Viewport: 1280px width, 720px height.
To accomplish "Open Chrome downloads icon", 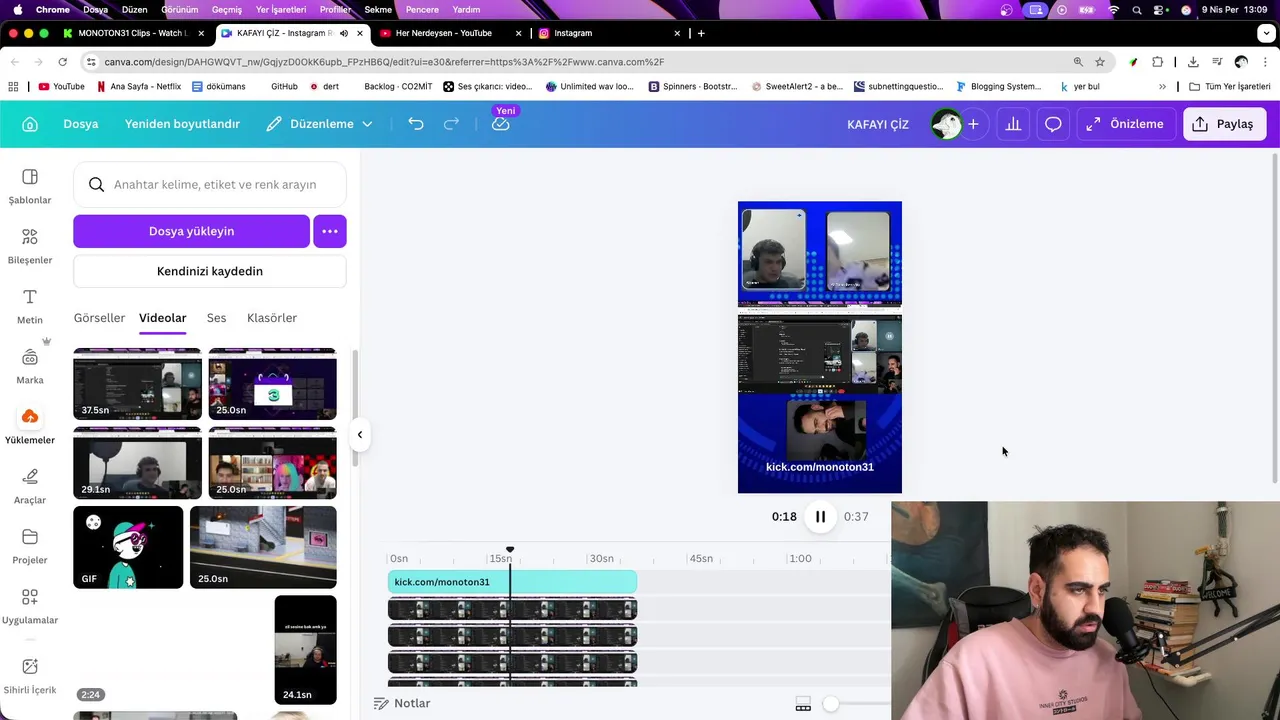I will (x=1193, y=62).
